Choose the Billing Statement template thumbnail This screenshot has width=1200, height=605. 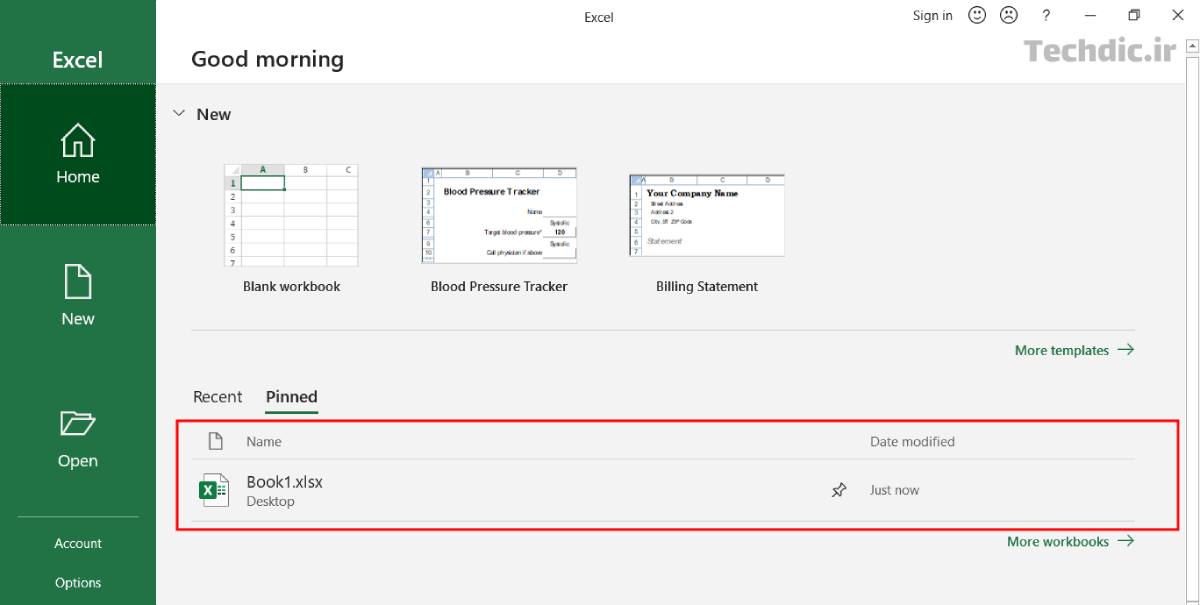[707, 215]
